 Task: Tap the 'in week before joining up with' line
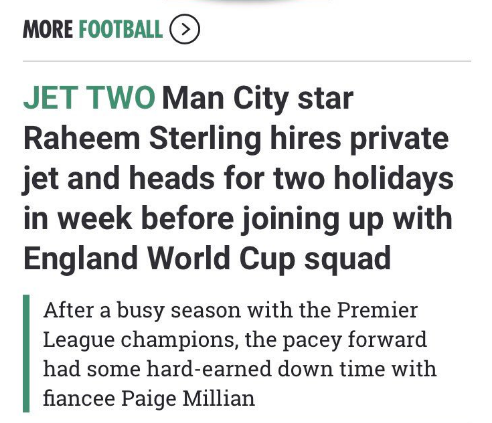[238, 219]
